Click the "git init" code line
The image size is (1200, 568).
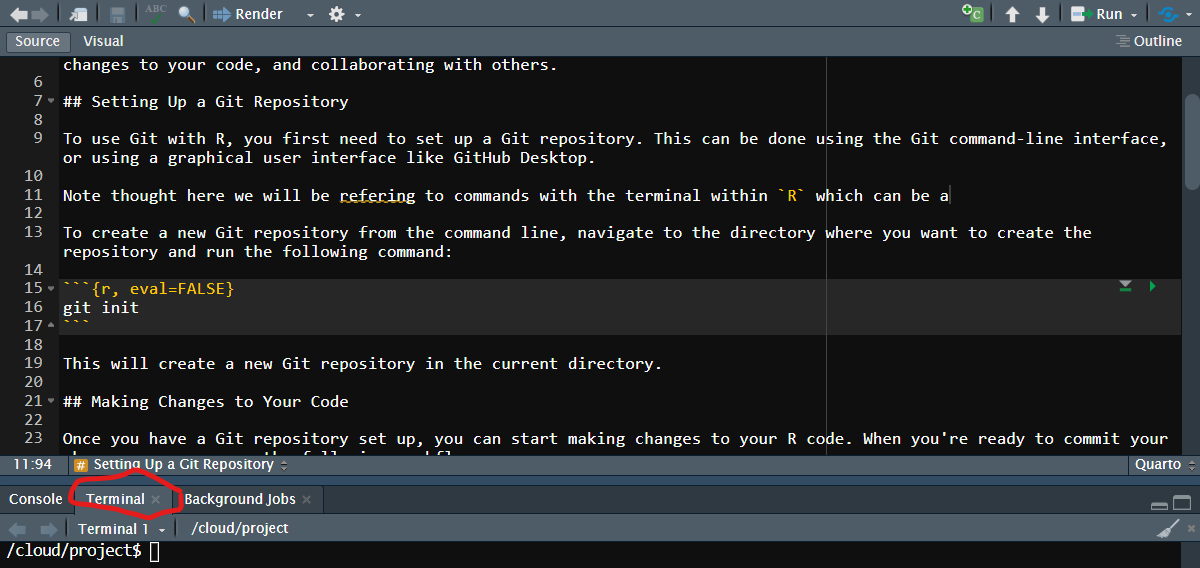[101, 308]
